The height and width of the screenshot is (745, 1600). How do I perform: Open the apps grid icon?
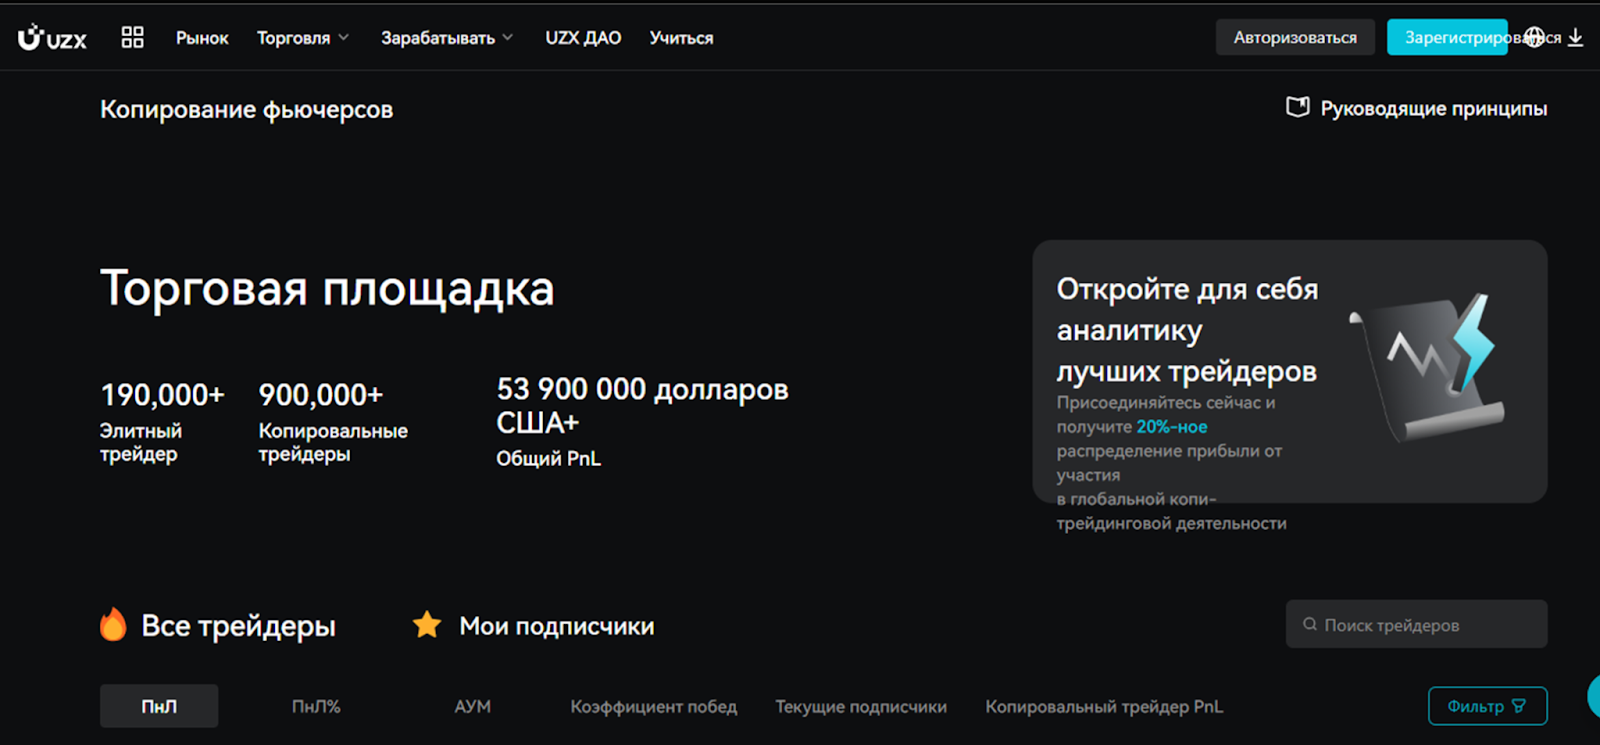click(132, 37)
